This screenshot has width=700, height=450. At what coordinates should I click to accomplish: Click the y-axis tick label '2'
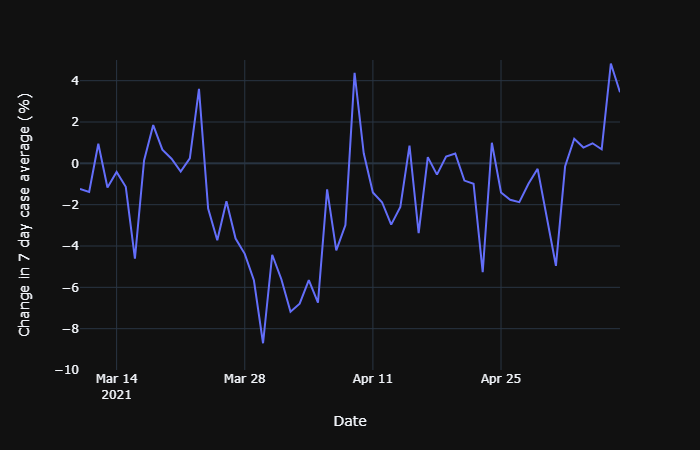click(75, 122)
